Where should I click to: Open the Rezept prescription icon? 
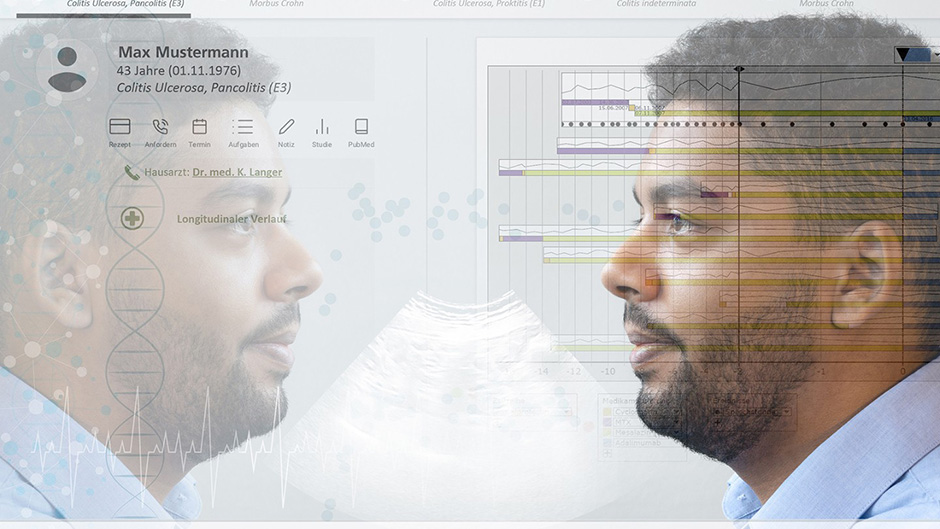(x=120, y=127)
